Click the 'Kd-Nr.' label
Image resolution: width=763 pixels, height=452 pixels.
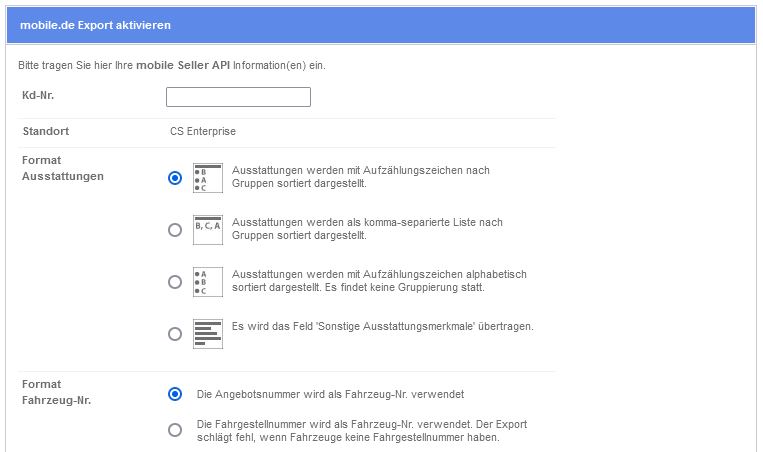(x=38, y=95)
